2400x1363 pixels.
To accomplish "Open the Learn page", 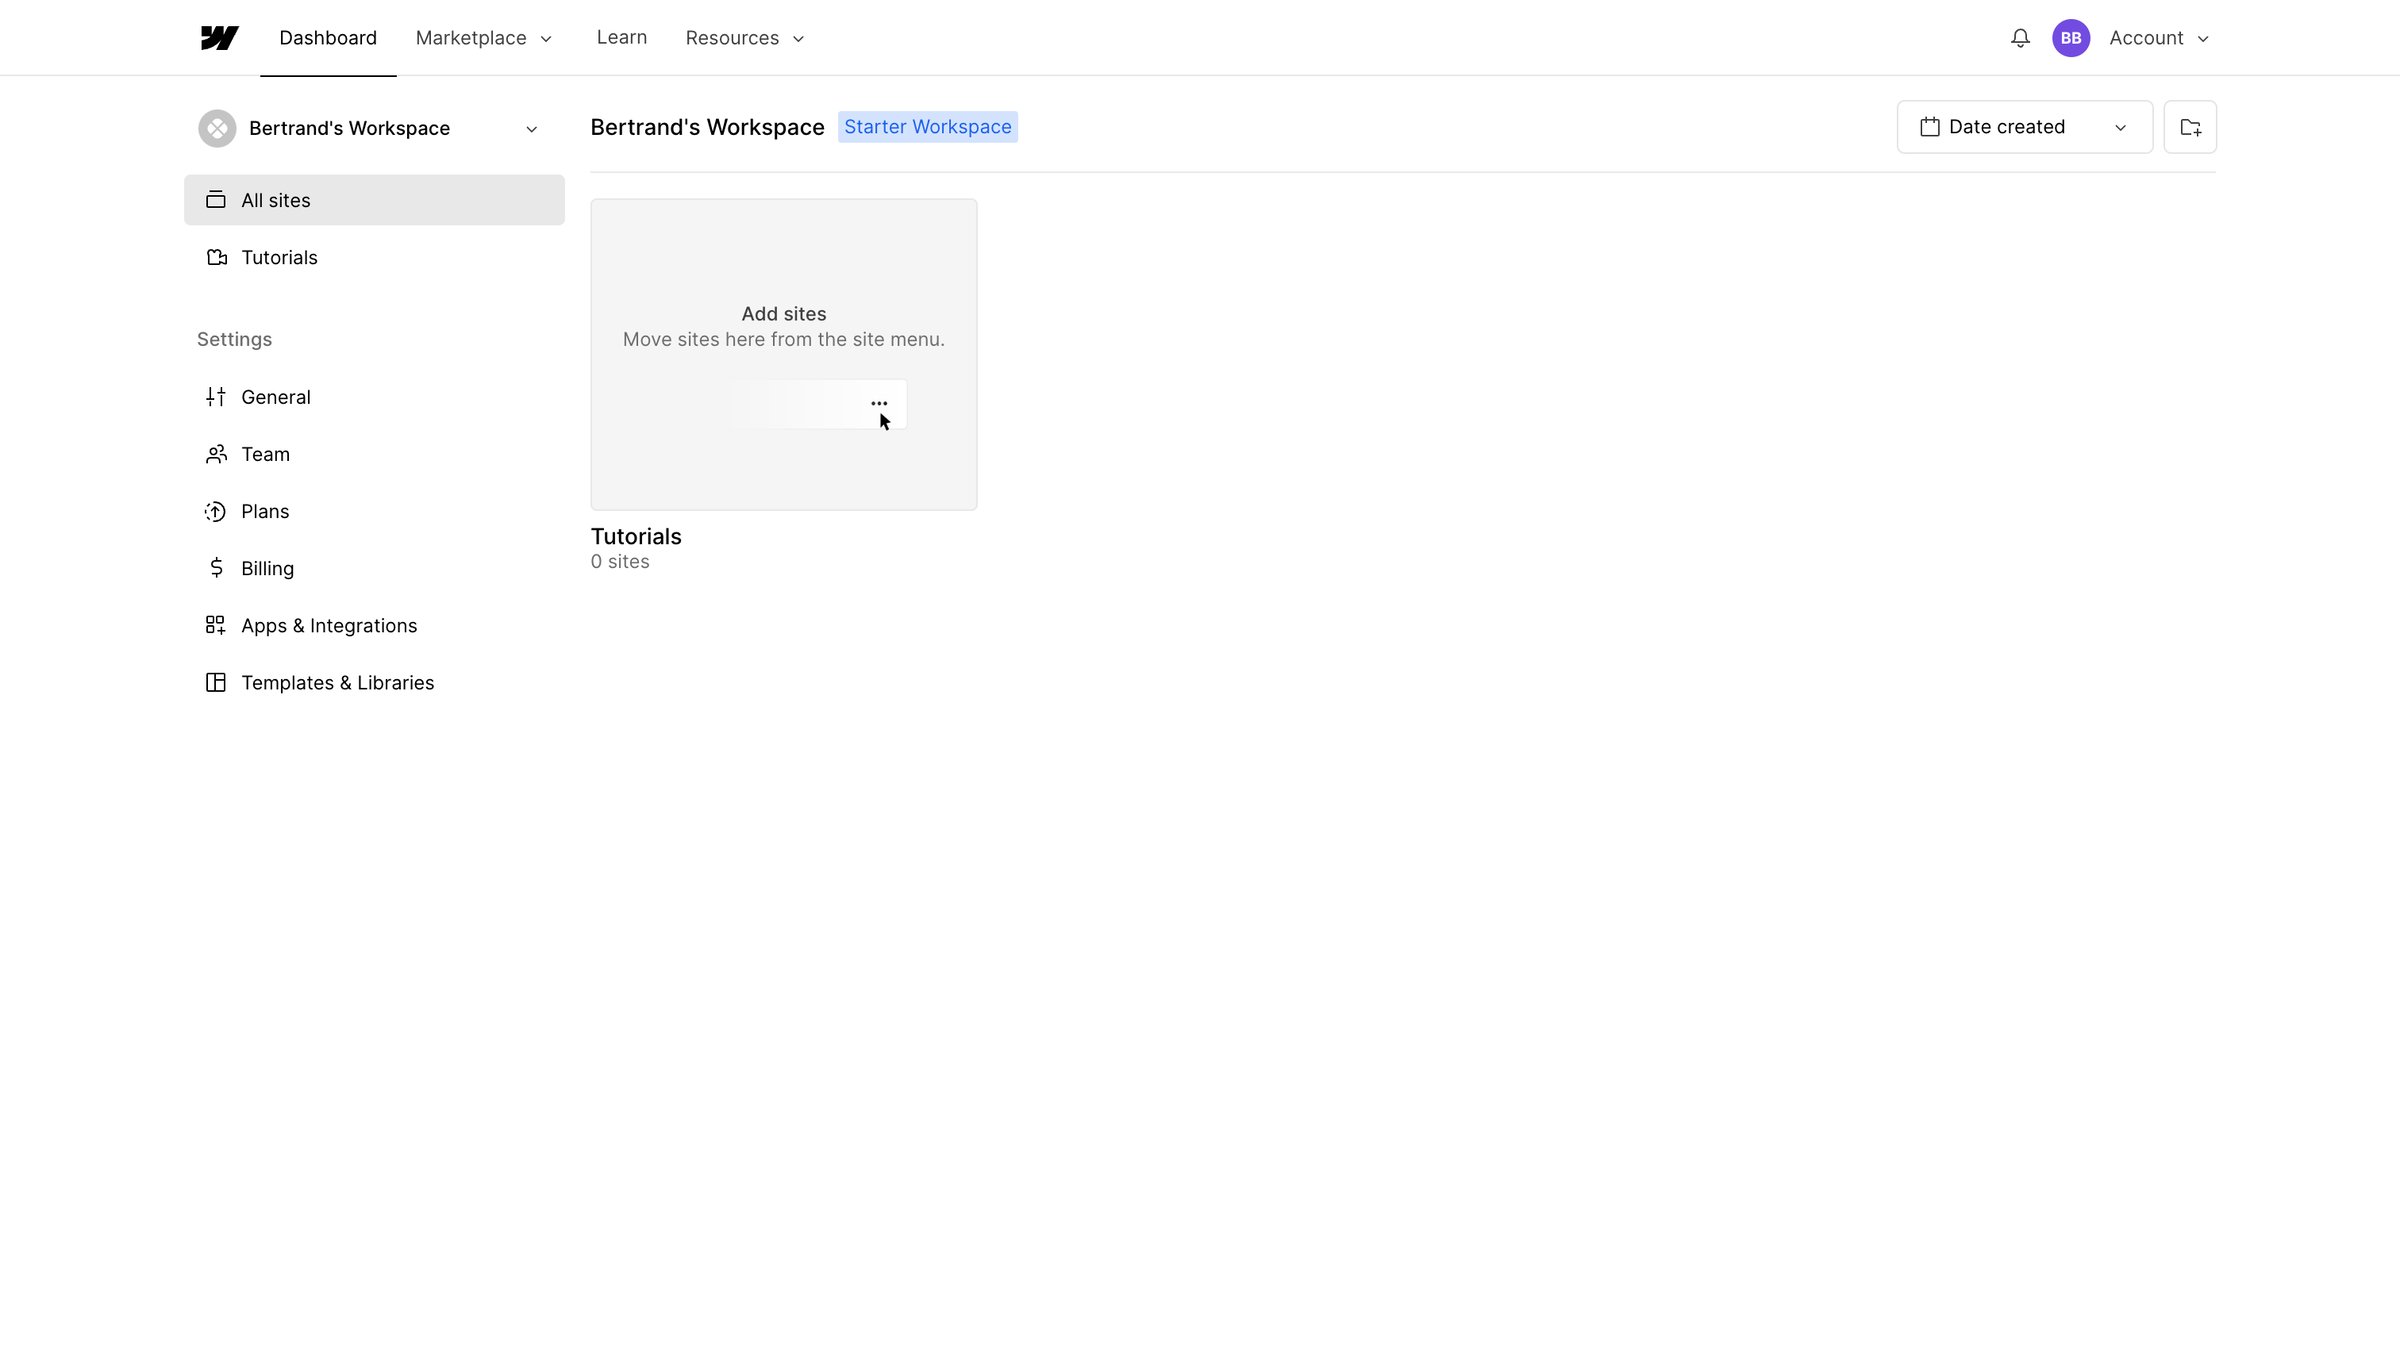I will click(622, 37).
